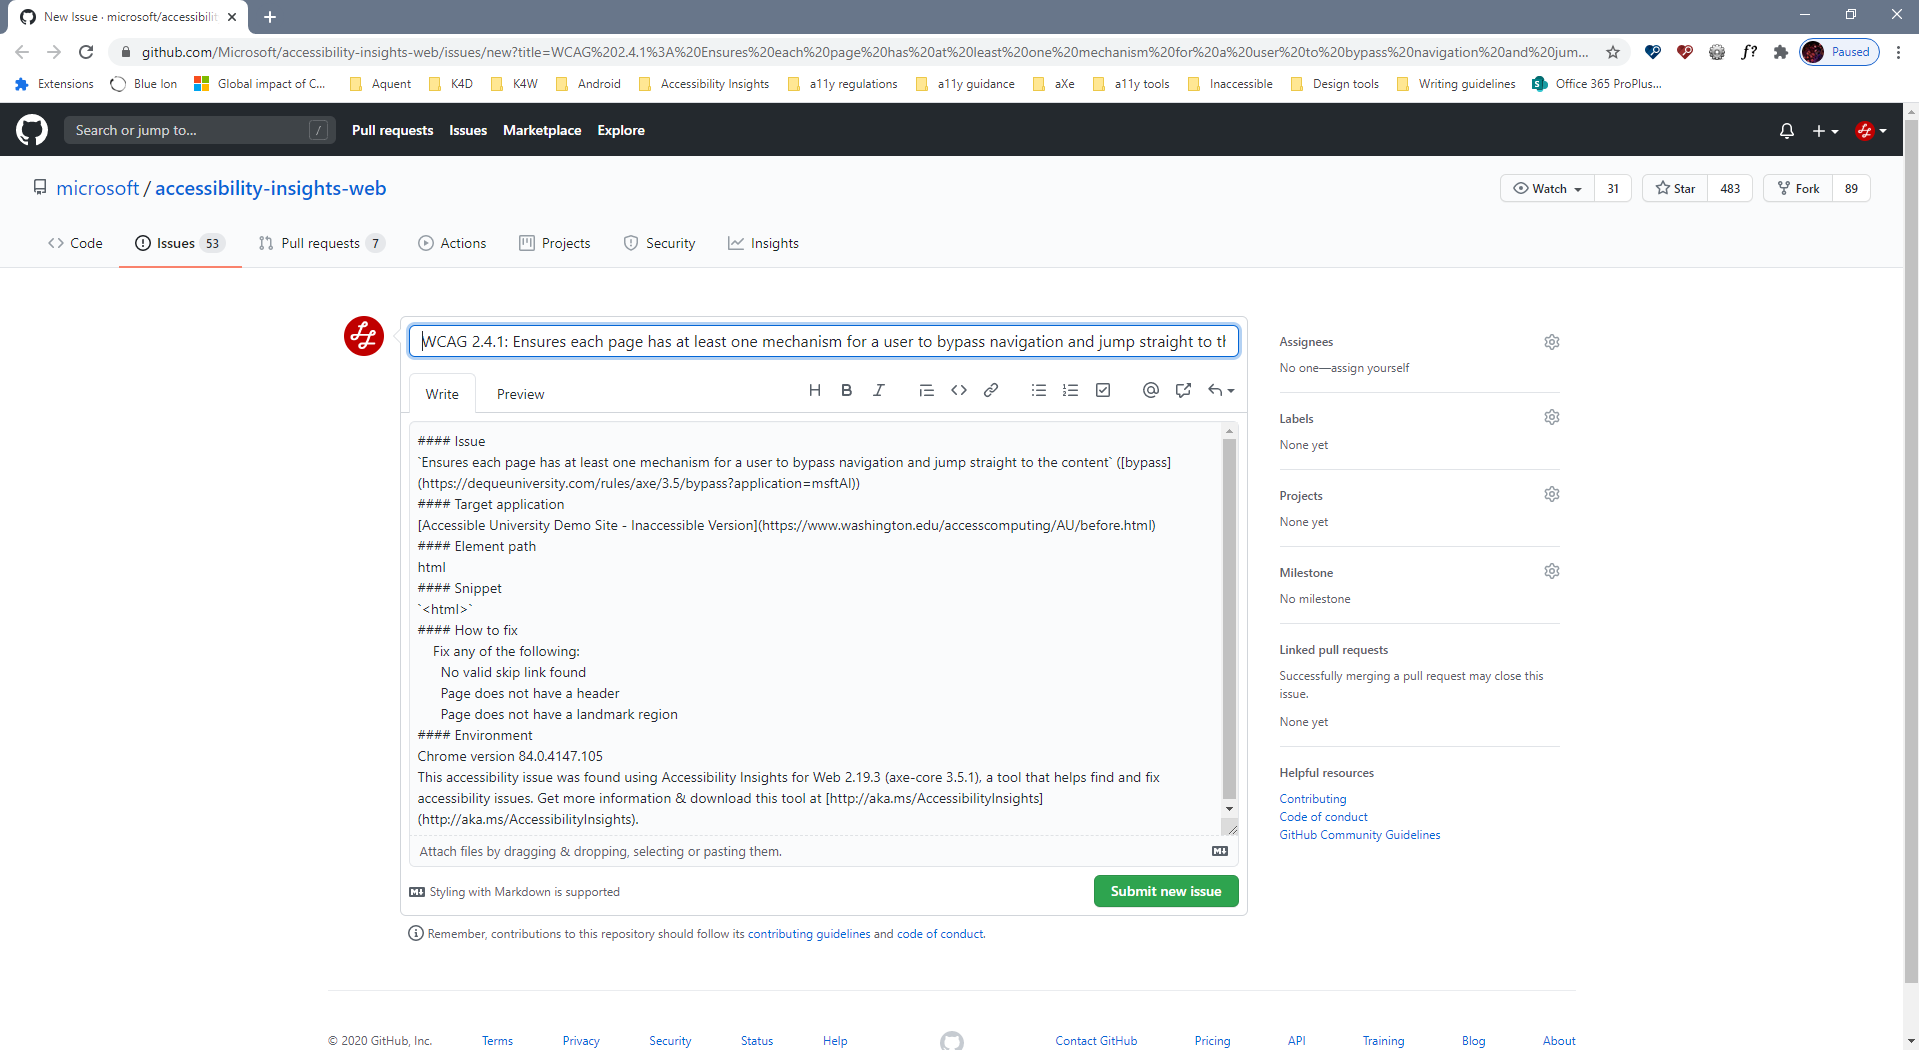The image size is (1919, 1050).
Task: Go to the Actions tab
Action: click(x=452, y=243)
